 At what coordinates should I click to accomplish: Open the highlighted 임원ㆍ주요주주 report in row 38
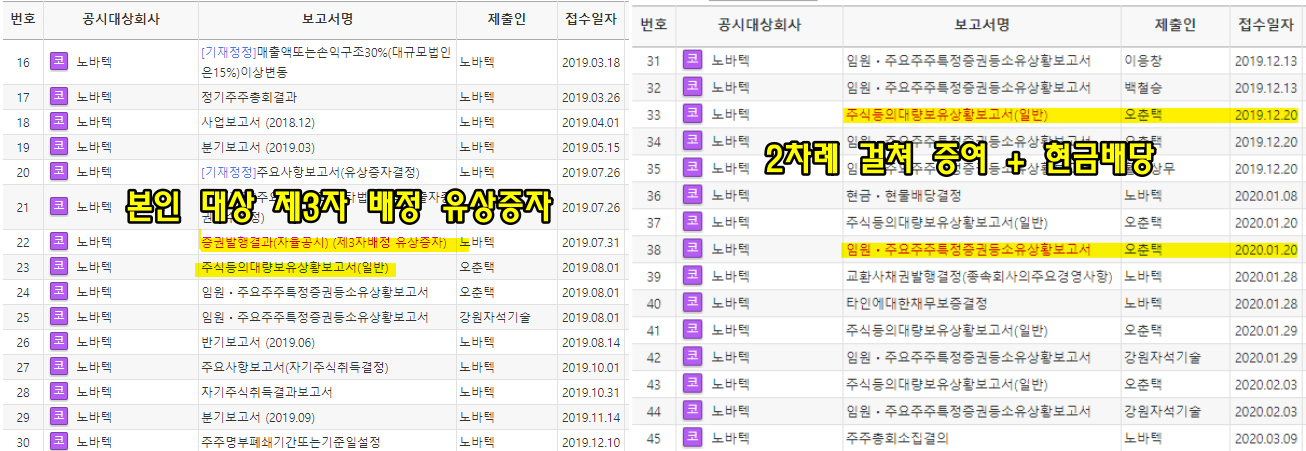click(968, 249)
